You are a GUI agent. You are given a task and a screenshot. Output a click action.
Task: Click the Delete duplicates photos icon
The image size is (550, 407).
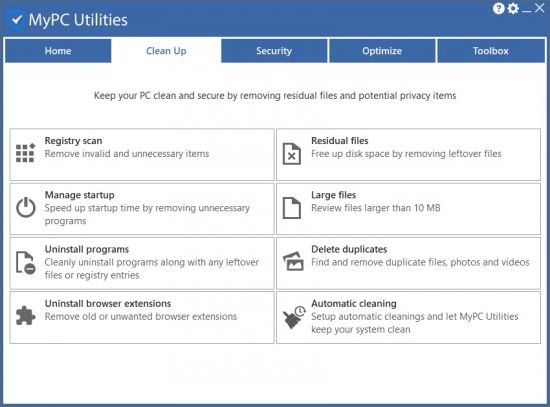[293, 261]
